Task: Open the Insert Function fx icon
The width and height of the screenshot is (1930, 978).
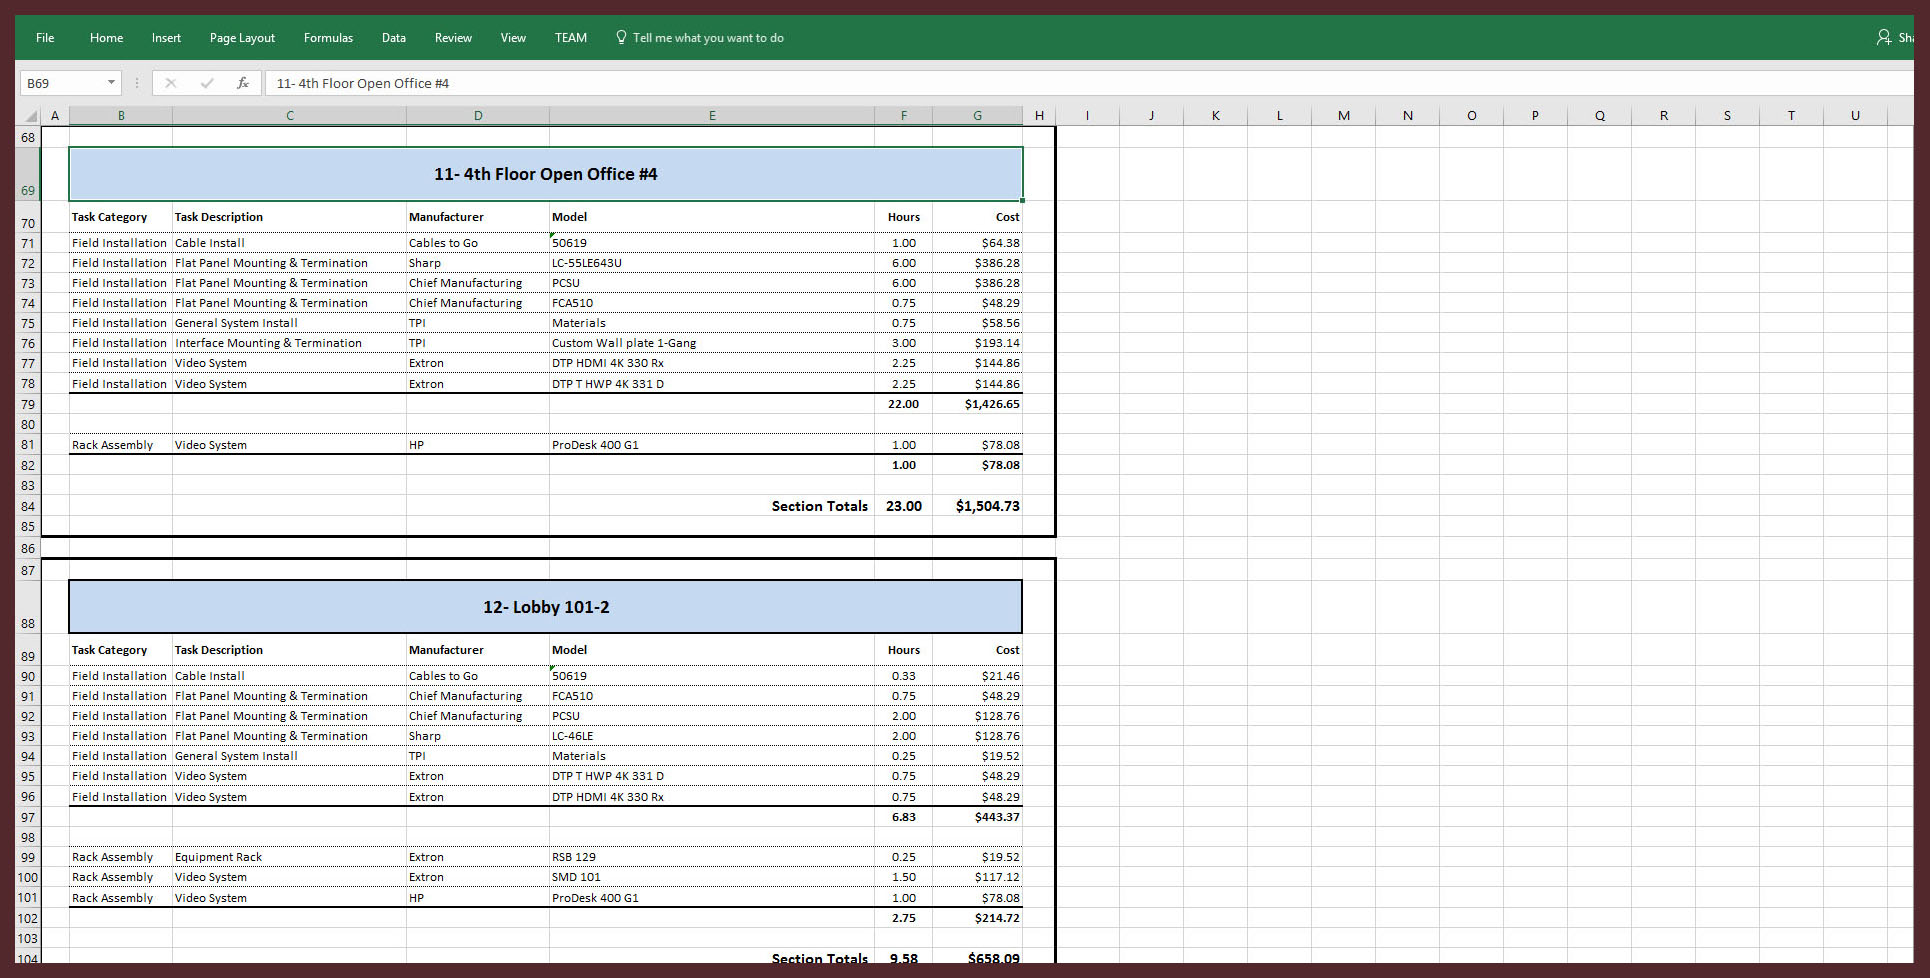Action: point(242,83)
